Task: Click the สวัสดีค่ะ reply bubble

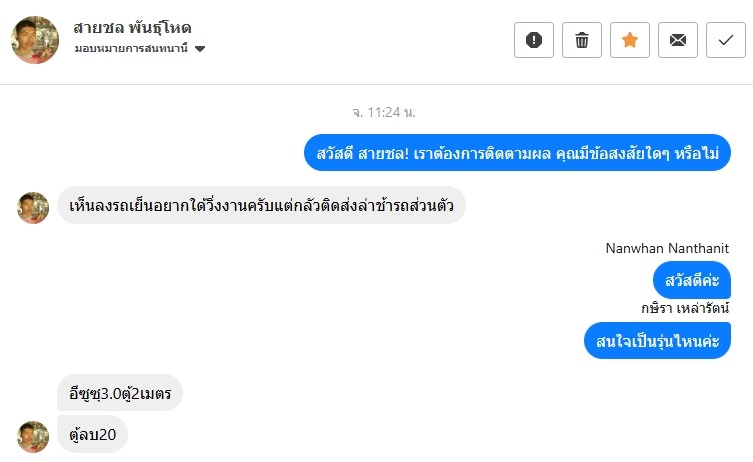Action: pos(692,279)
